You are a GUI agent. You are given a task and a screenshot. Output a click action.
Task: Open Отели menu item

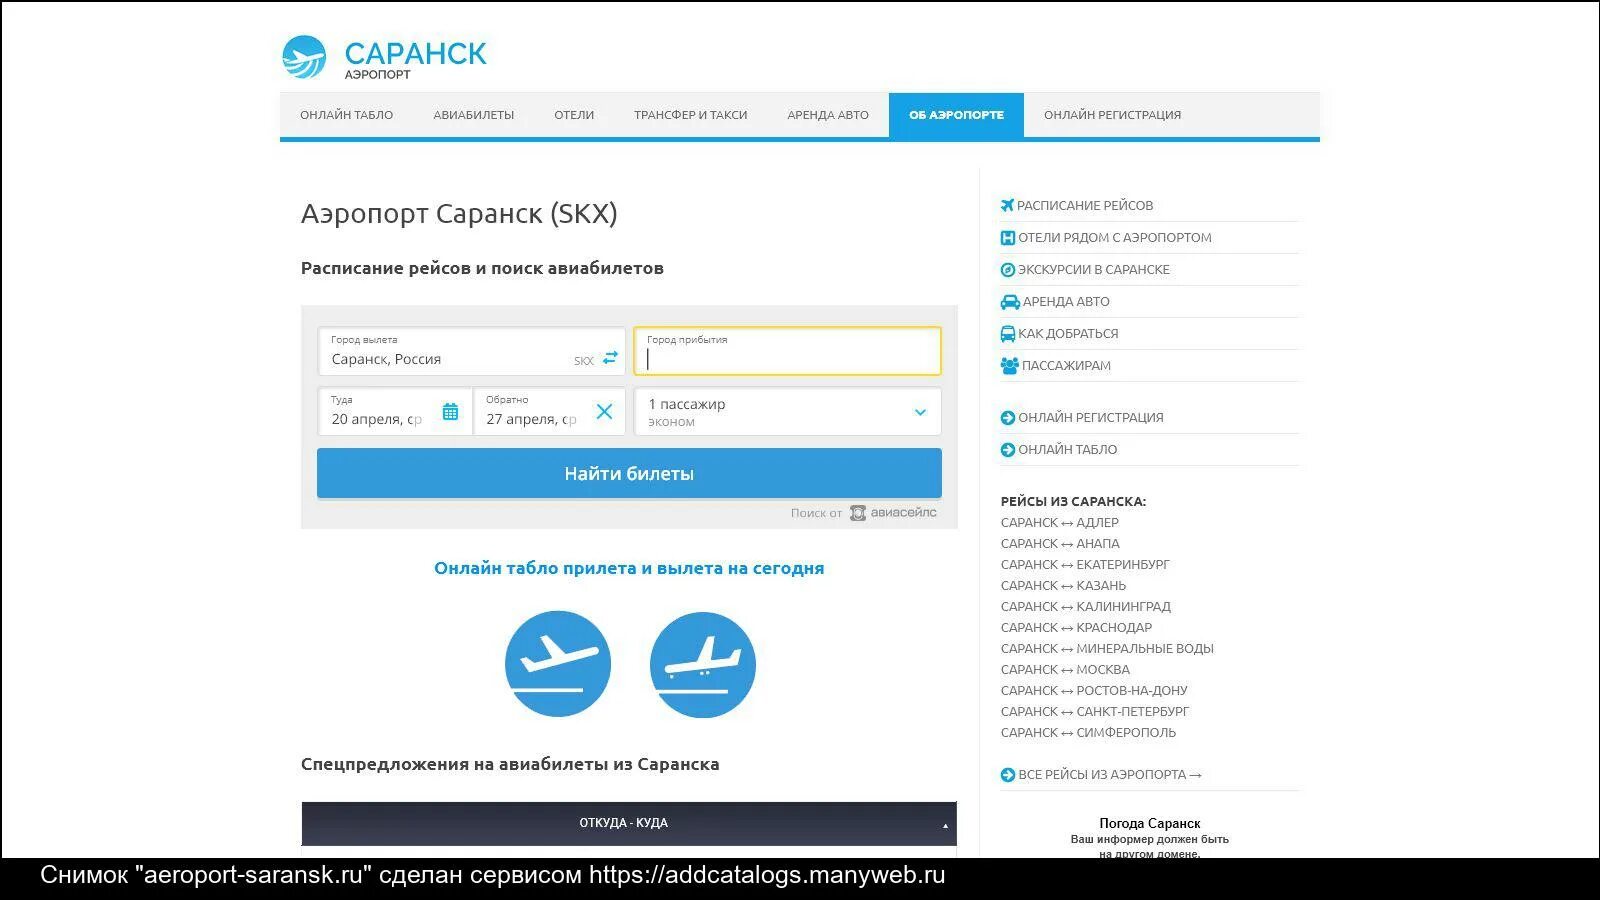point(574,115)
